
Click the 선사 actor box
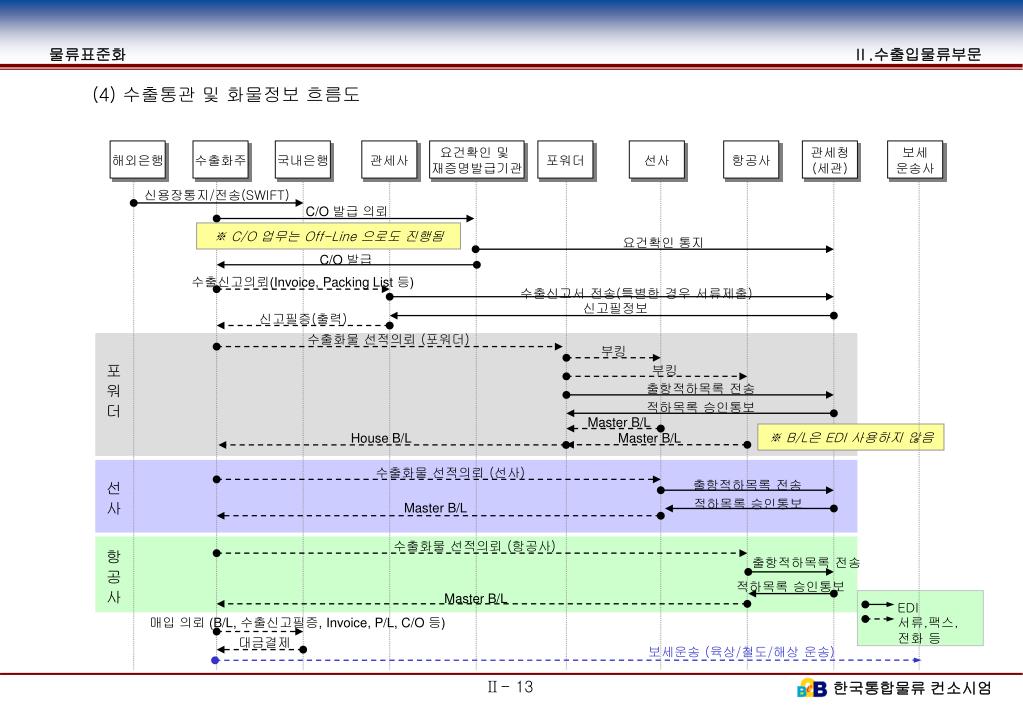[x=657, y=160]
